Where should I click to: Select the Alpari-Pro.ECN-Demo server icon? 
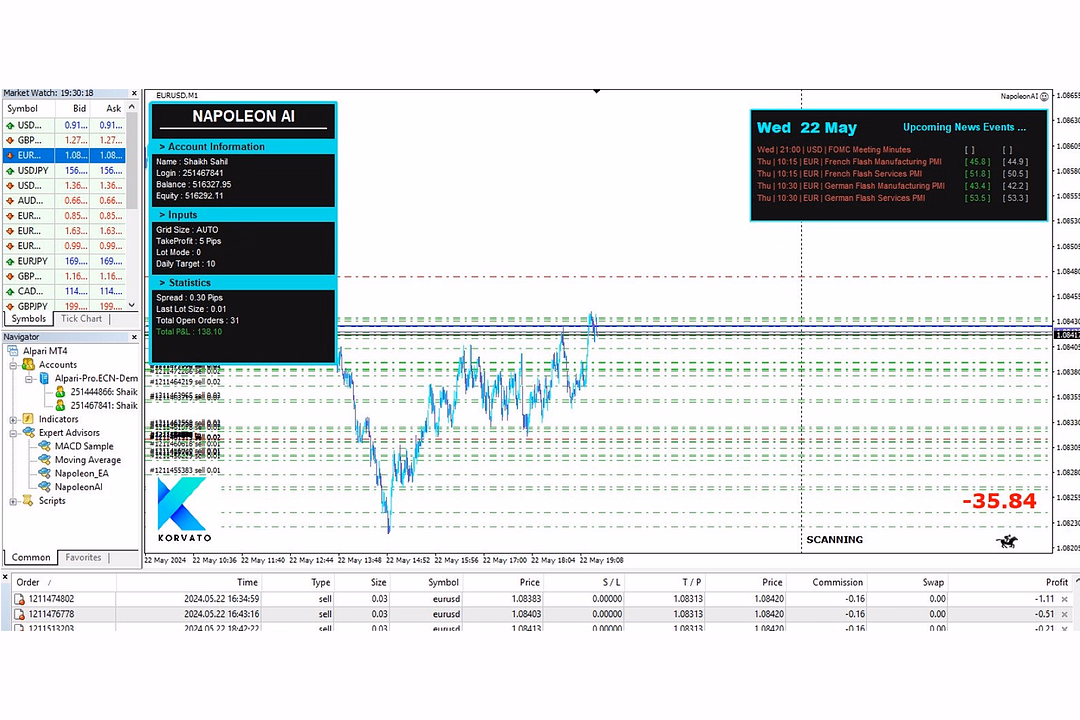point(44,378)
